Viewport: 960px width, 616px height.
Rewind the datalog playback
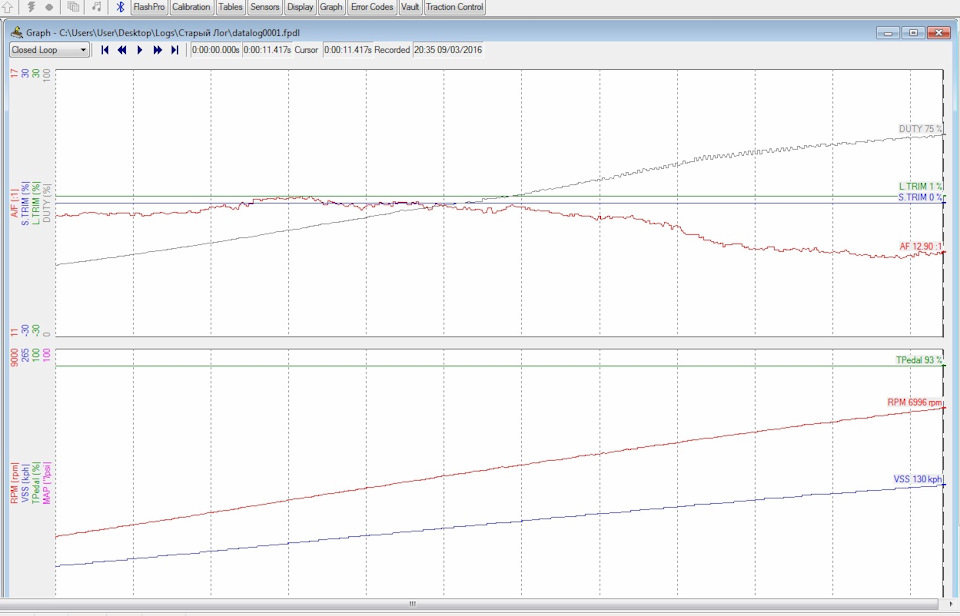point(122,50)
